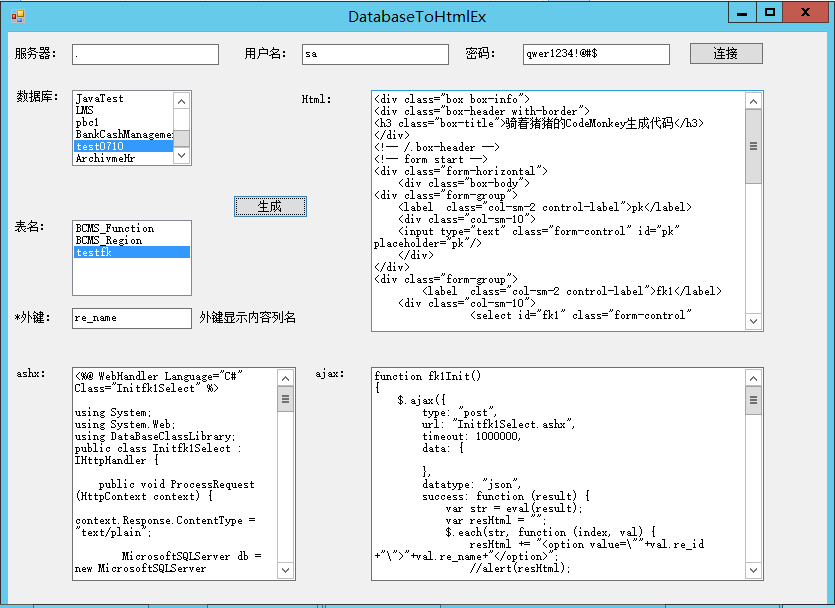Viewport: 835px width, 608px height.
Task: Focus the 服务器 server input field
Action: tap(145, 54)
